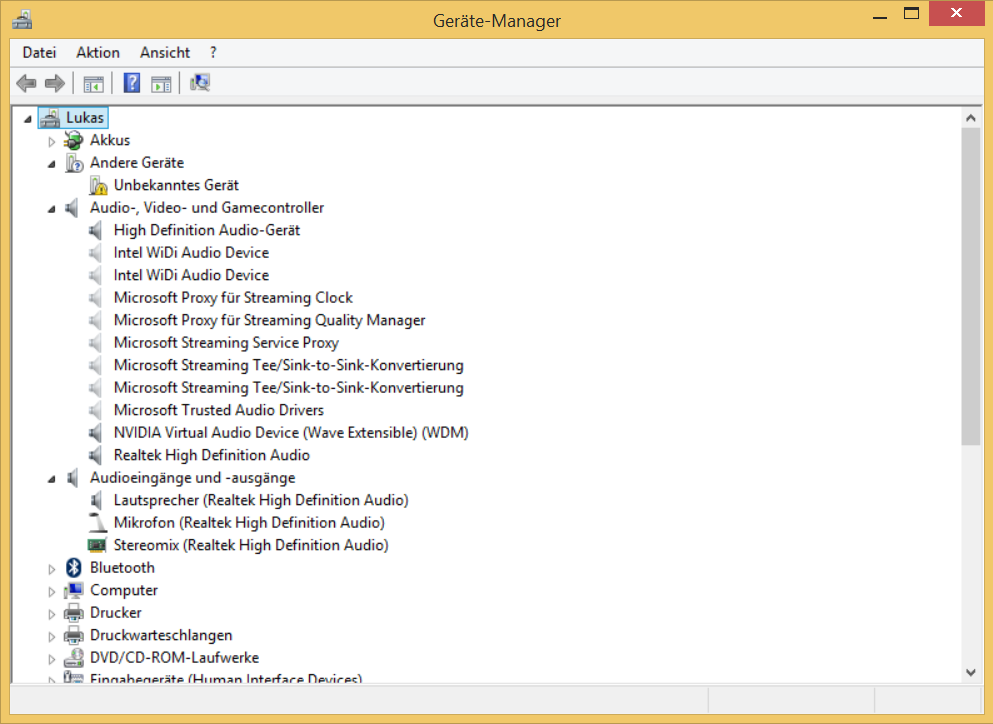Click the DVD/CD-ROM-Laufwerke drive icon

click(x=73, y=658)
